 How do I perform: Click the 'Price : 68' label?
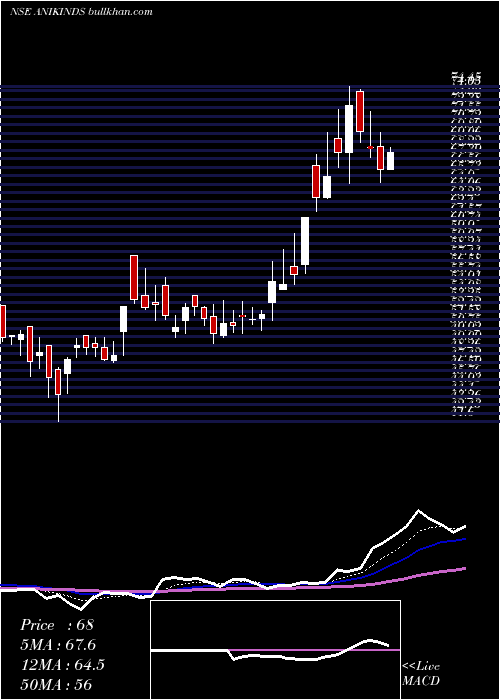57,625
